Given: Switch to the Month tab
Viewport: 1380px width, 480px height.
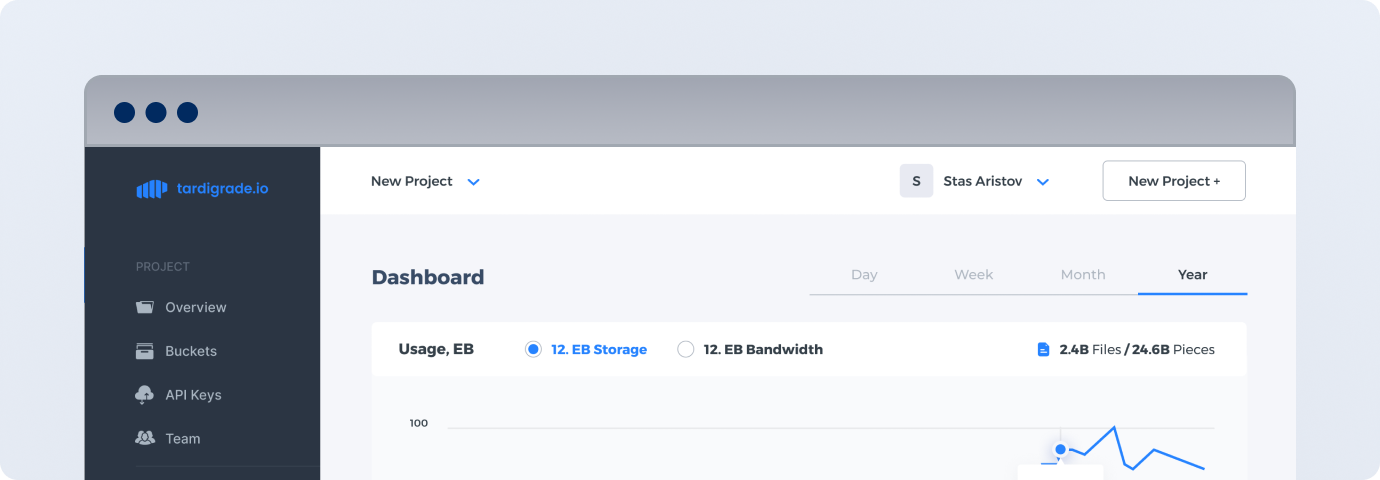Looking at the screenshot, I should (1083, 275).
